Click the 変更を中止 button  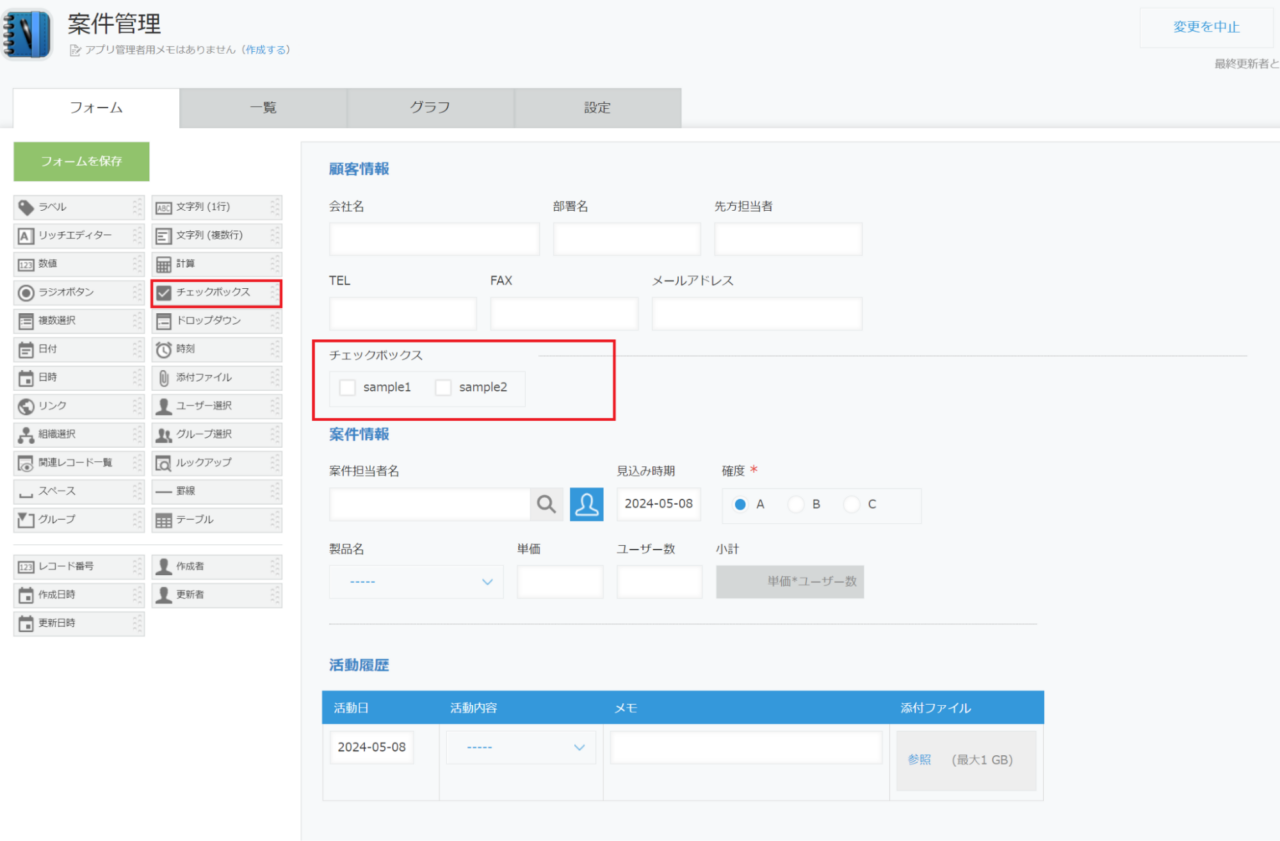[x=1206, y=27]
